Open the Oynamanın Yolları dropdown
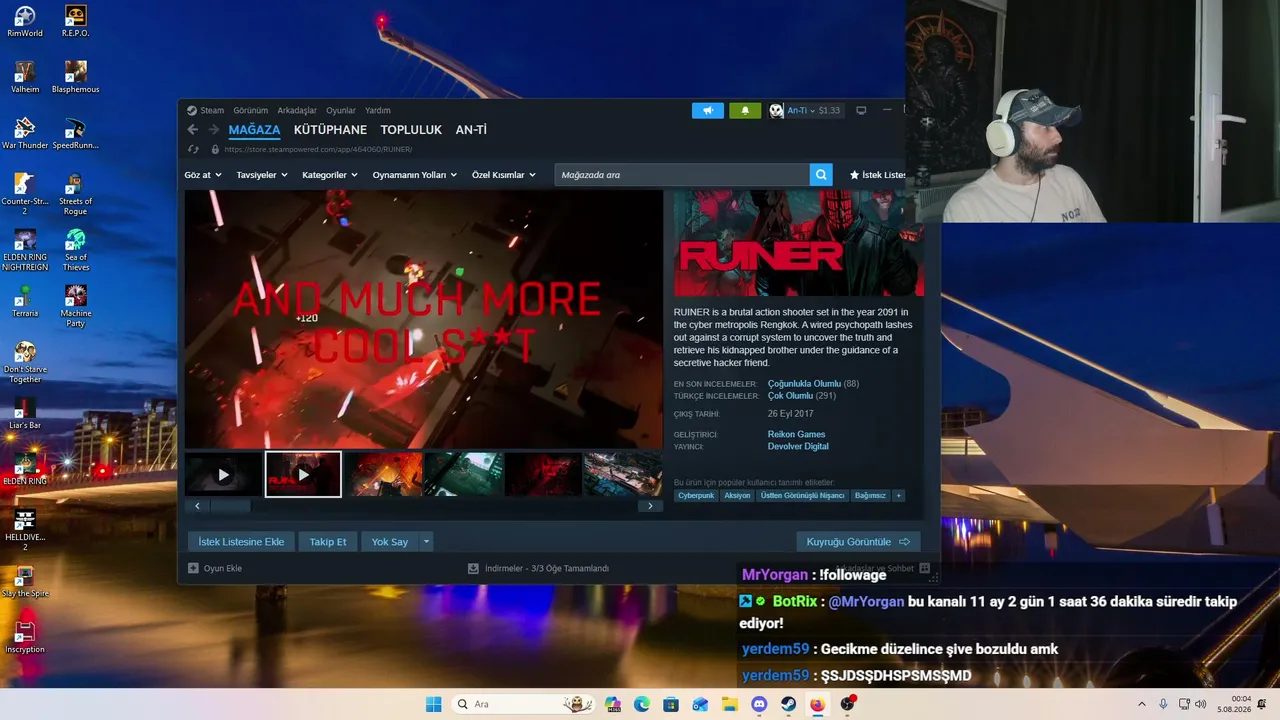 [x=415, y=175]
